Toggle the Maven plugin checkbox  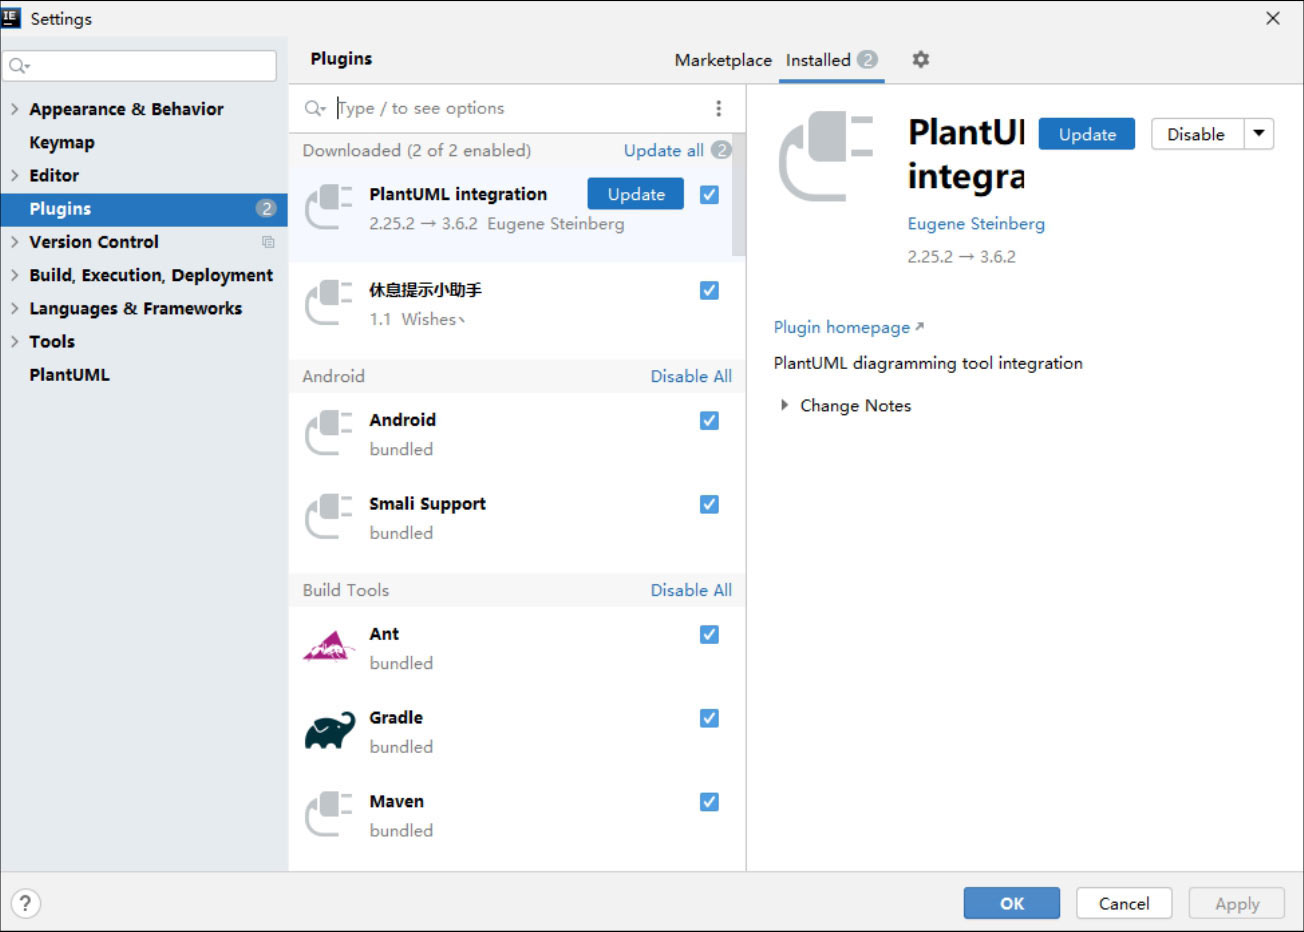tap(709, 801)
